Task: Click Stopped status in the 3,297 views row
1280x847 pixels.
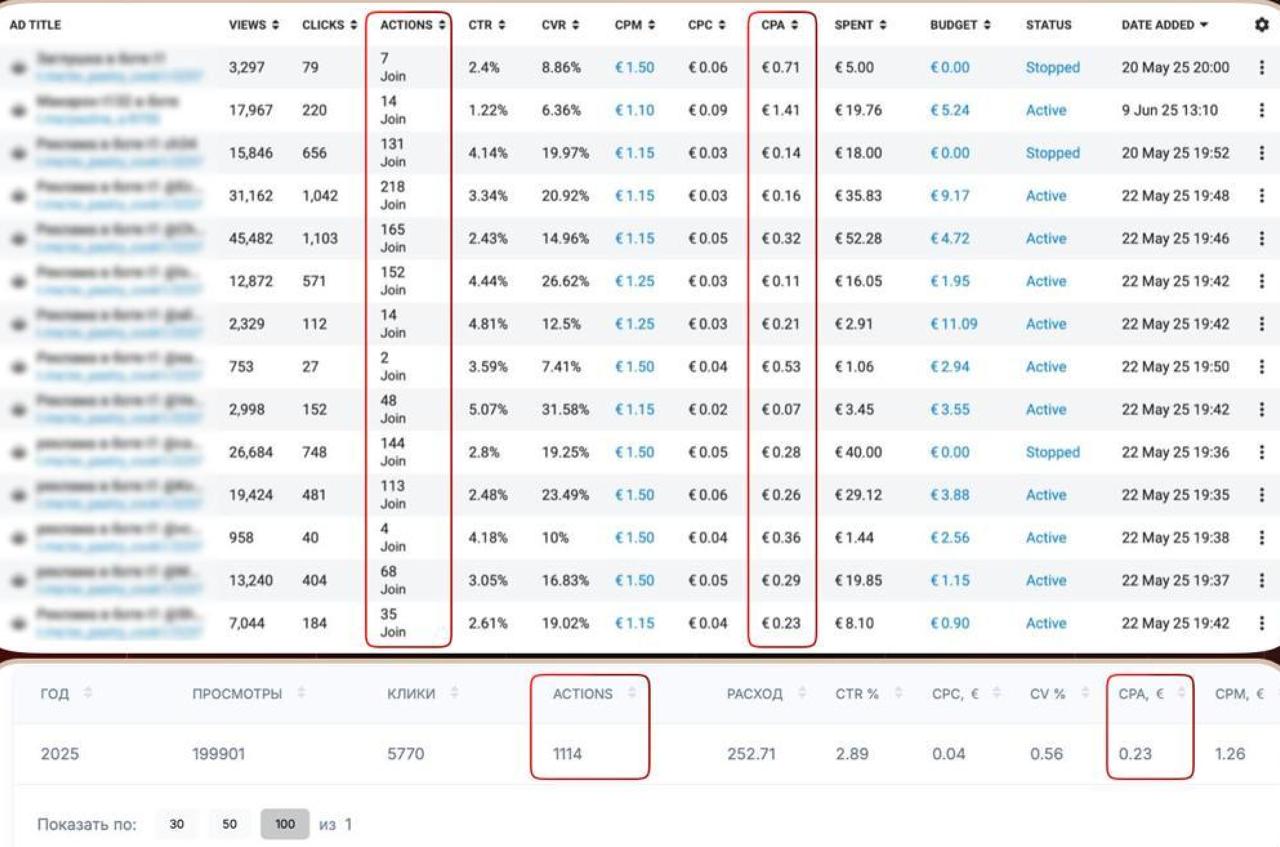Action: [1052, 67]
